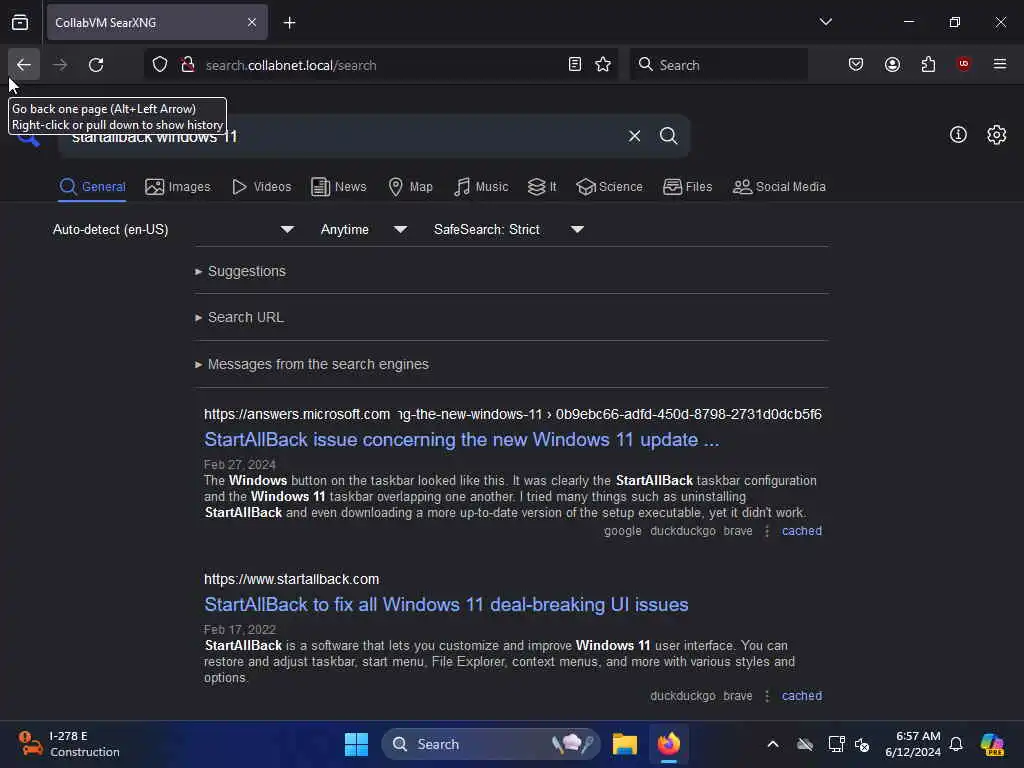This screenshot has width=1024, height=768.
Task: Open the Extensions puzzle icon
Action: click(928, 65)
